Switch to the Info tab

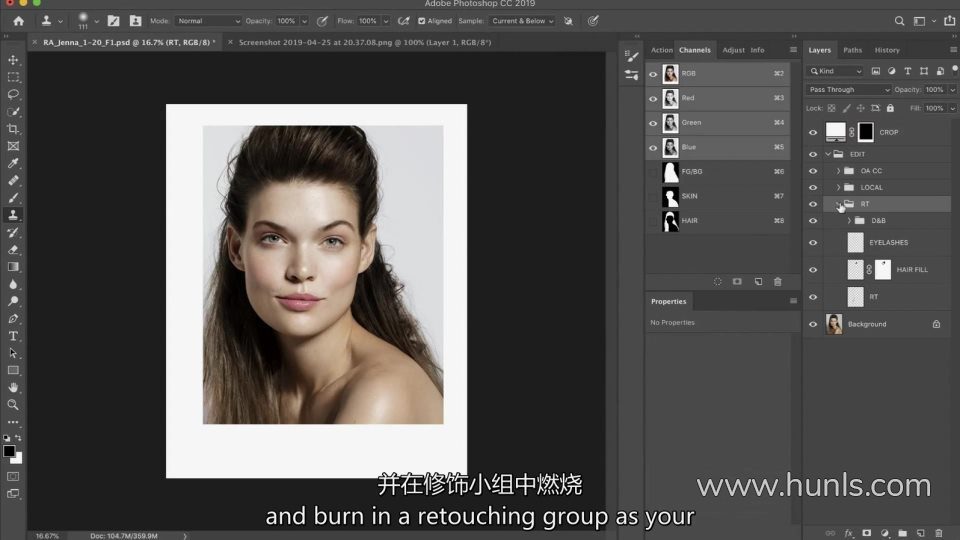pos(757,50)
